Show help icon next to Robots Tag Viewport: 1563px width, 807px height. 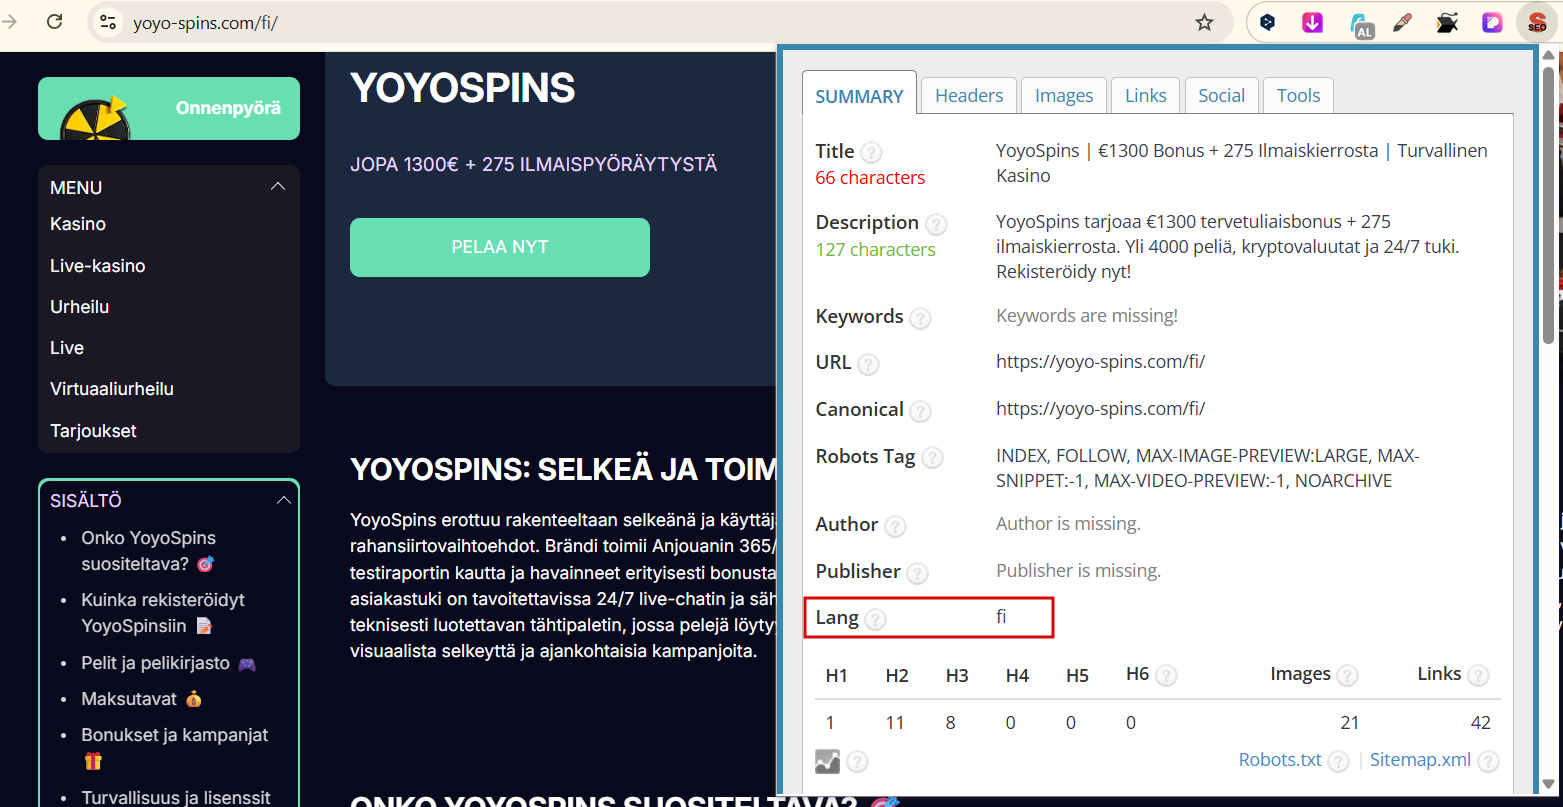(x=932, y=458)
